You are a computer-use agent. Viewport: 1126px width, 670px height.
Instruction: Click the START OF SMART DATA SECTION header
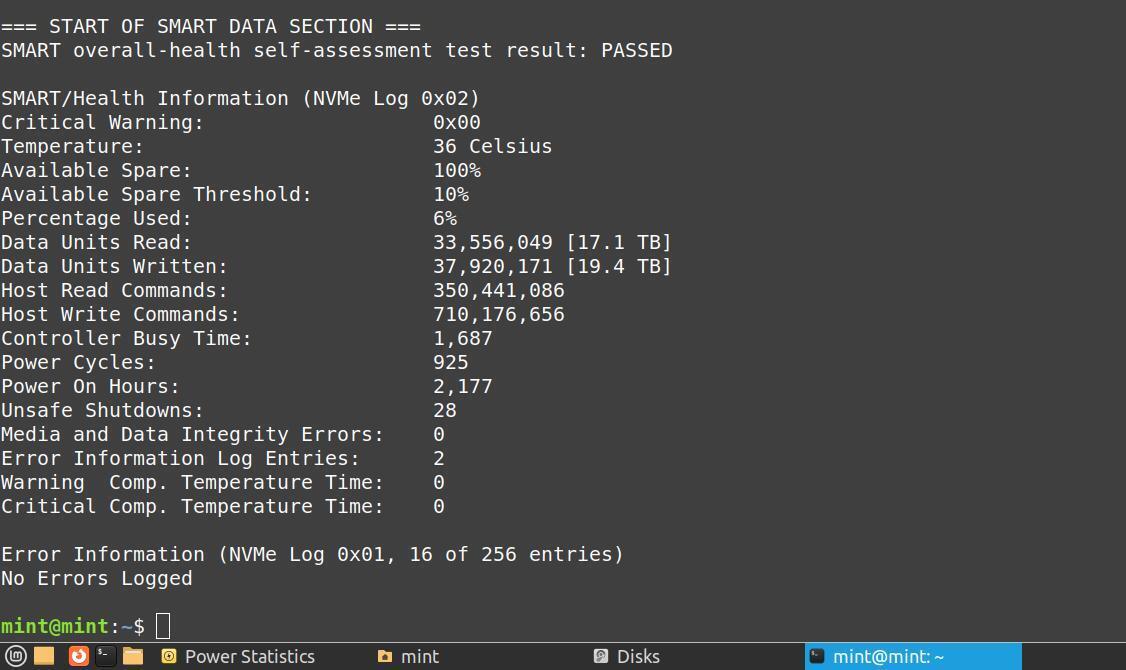(x=210, y=26)
